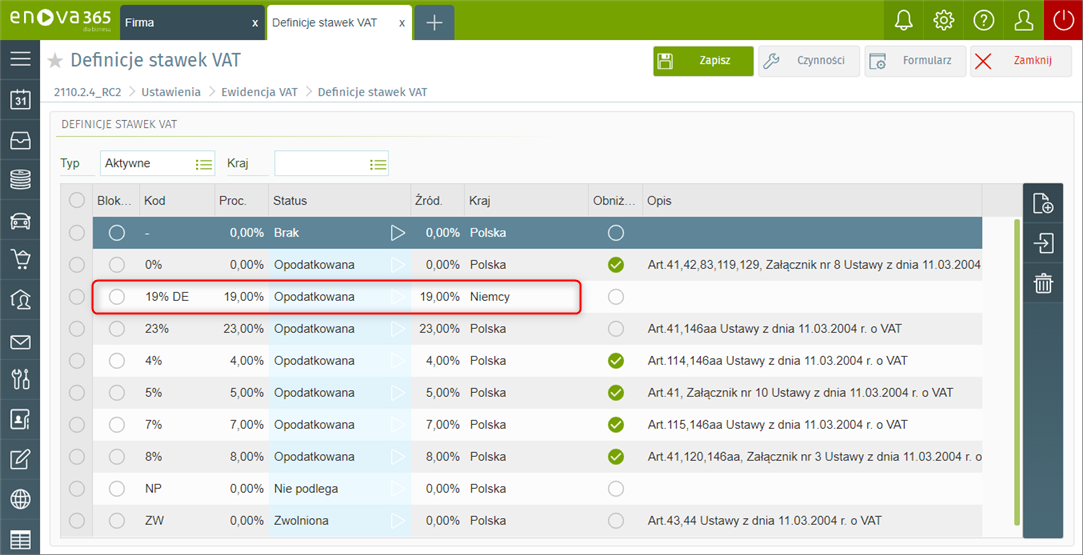Open the calendar icon in sidebar
The width and height of the screenshot is (1083, 555).
(20, 99)
